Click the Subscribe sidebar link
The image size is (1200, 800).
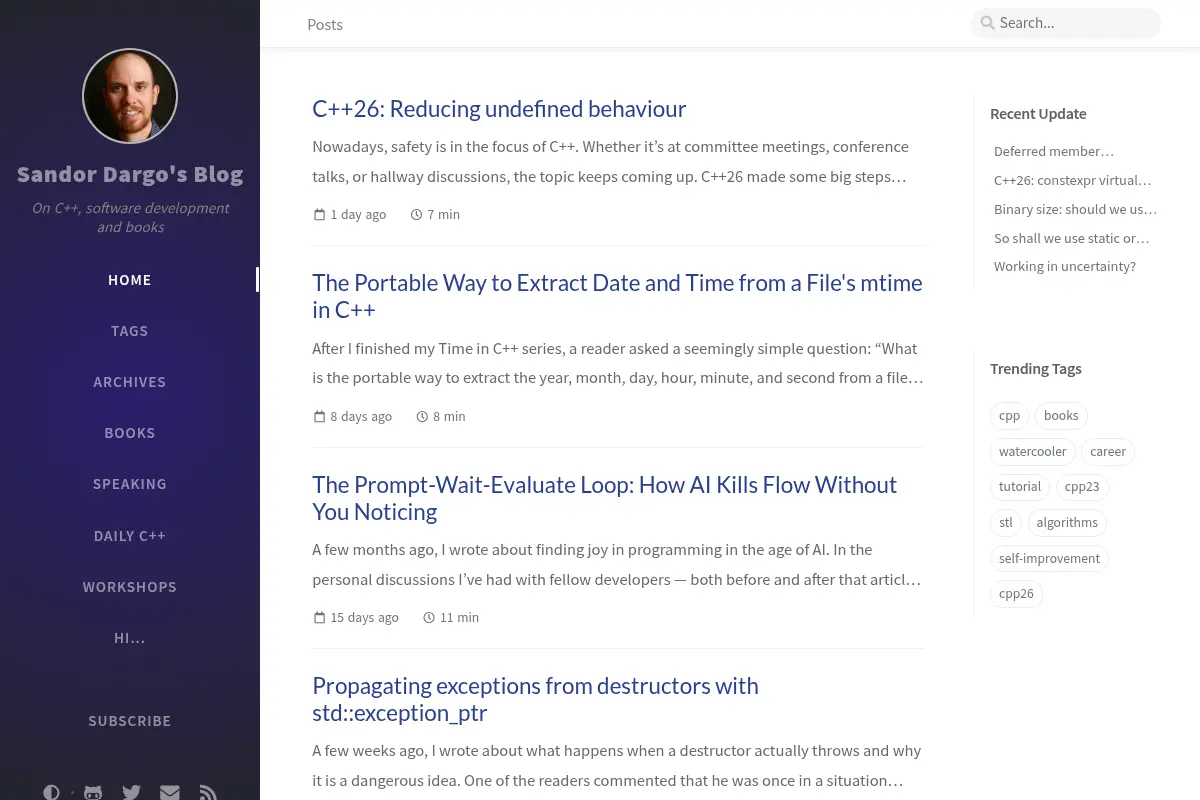[x=130, y=721]
